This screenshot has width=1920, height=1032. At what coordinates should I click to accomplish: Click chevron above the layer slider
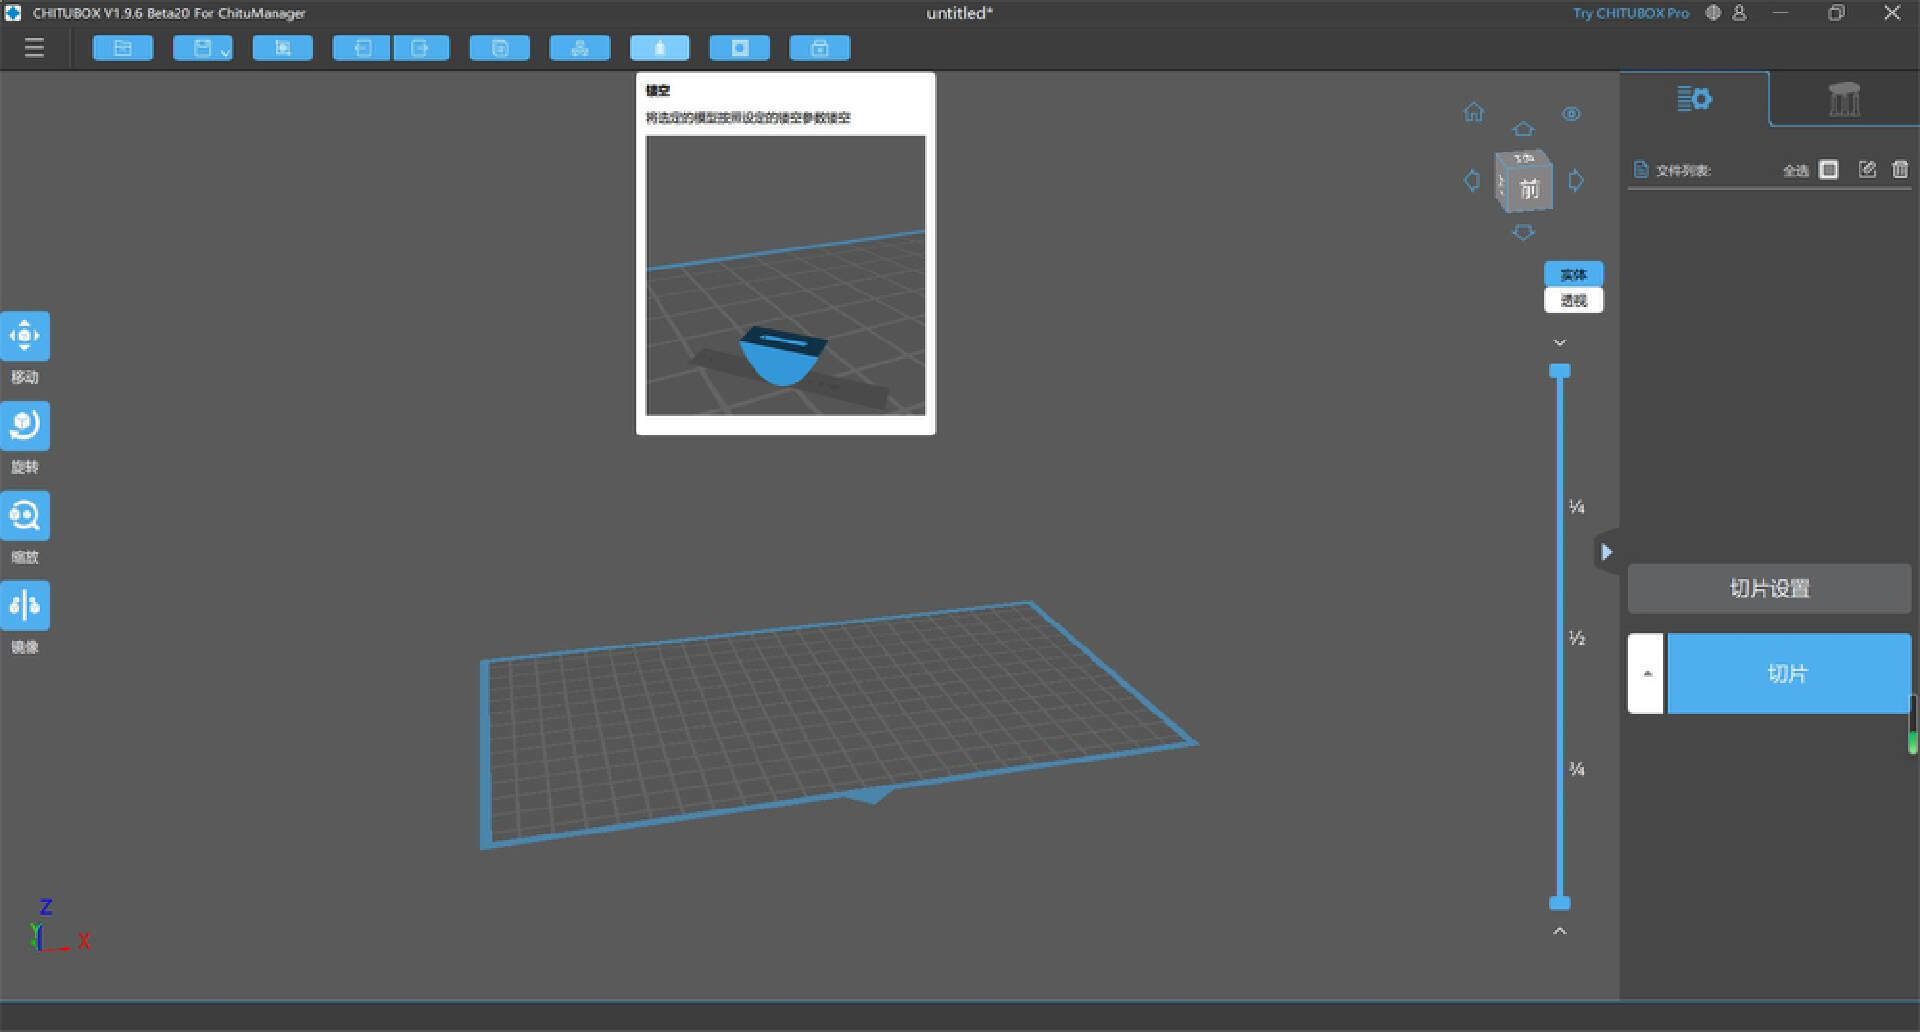pyautogui.click(x=1560, y=343)
